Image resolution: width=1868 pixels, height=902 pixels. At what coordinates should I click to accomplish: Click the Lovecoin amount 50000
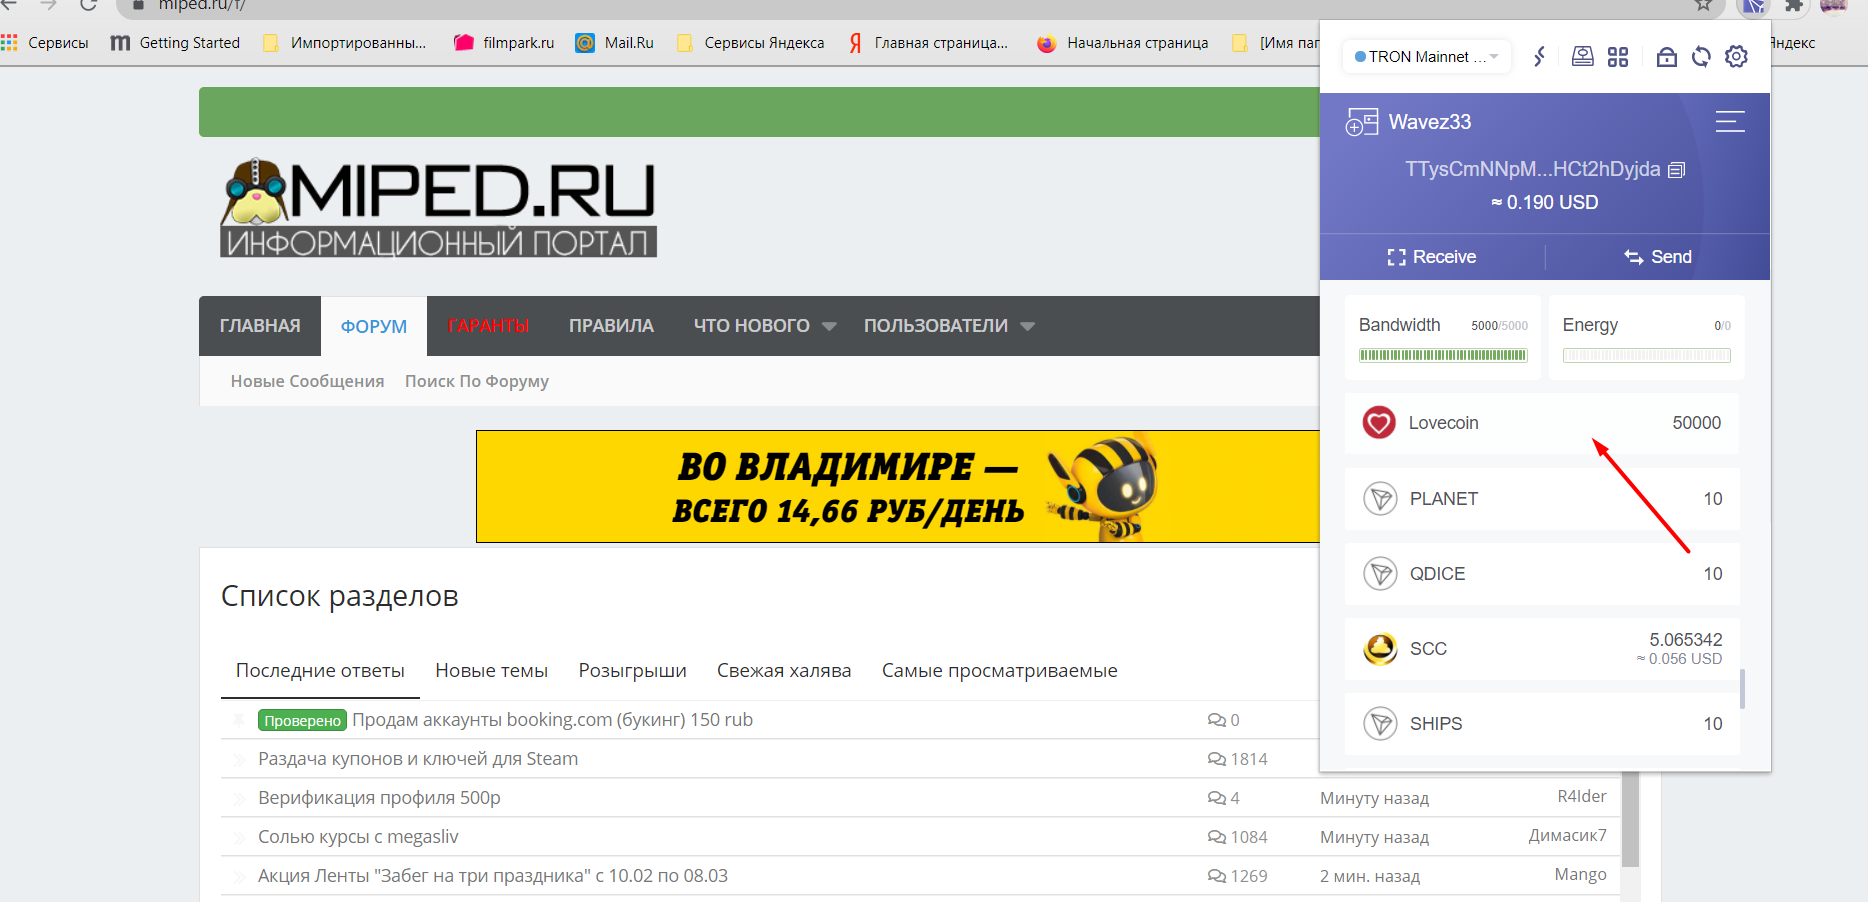1697,423
